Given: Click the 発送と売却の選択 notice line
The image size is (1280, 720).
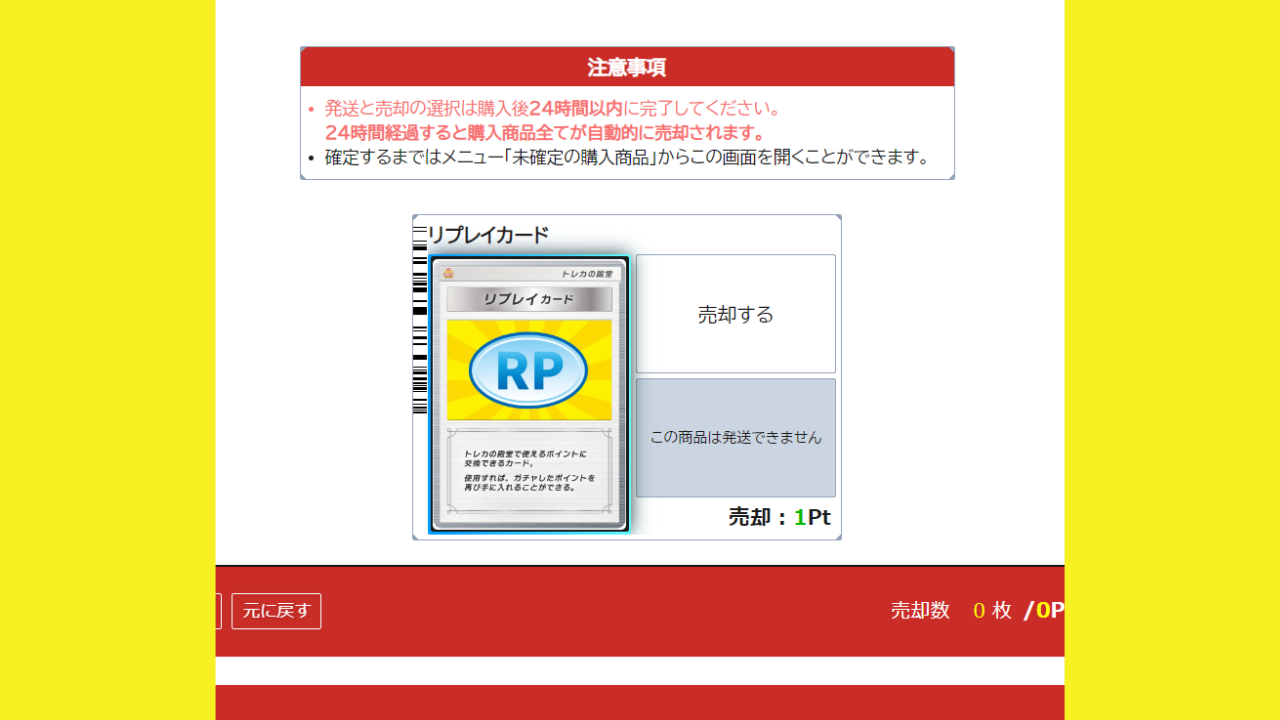Looking at the screenshot, I should pos(553,108).
